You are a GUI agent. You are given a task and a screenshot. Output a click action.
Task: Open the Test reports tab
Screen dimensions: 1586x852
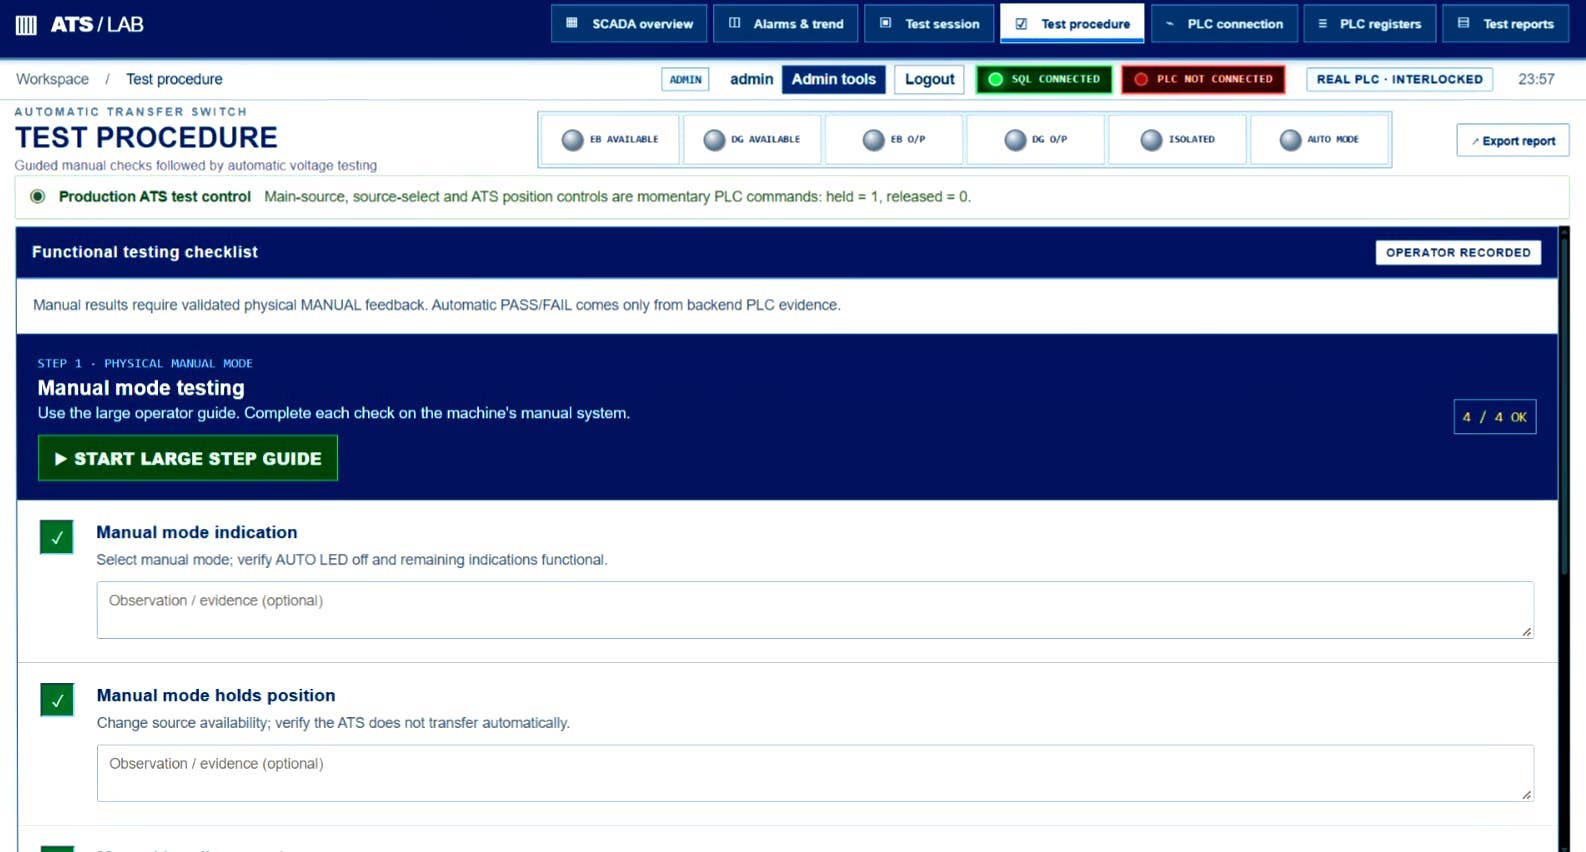1506,24
